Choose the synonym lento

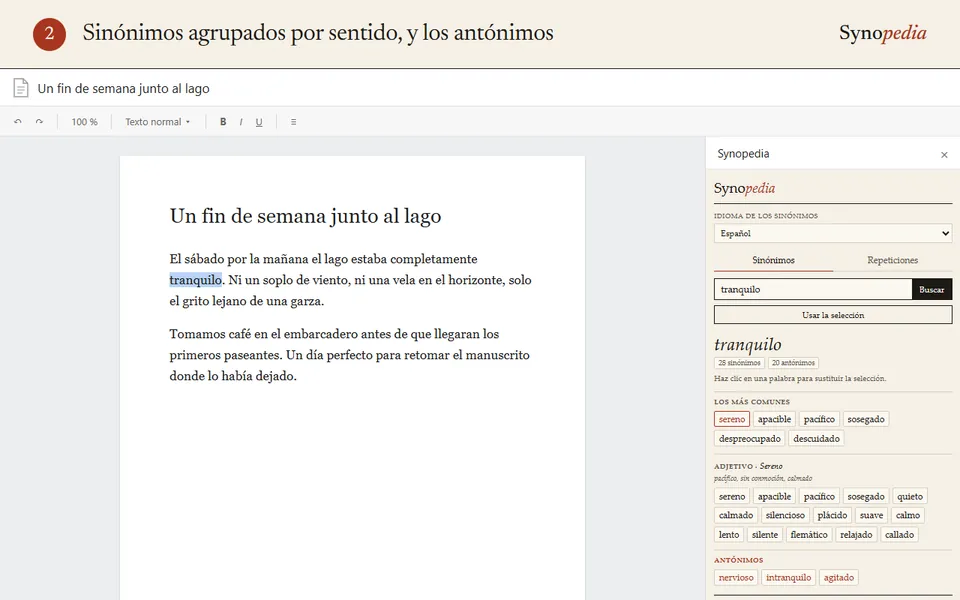pyautogui.click(x=729, y=534)
